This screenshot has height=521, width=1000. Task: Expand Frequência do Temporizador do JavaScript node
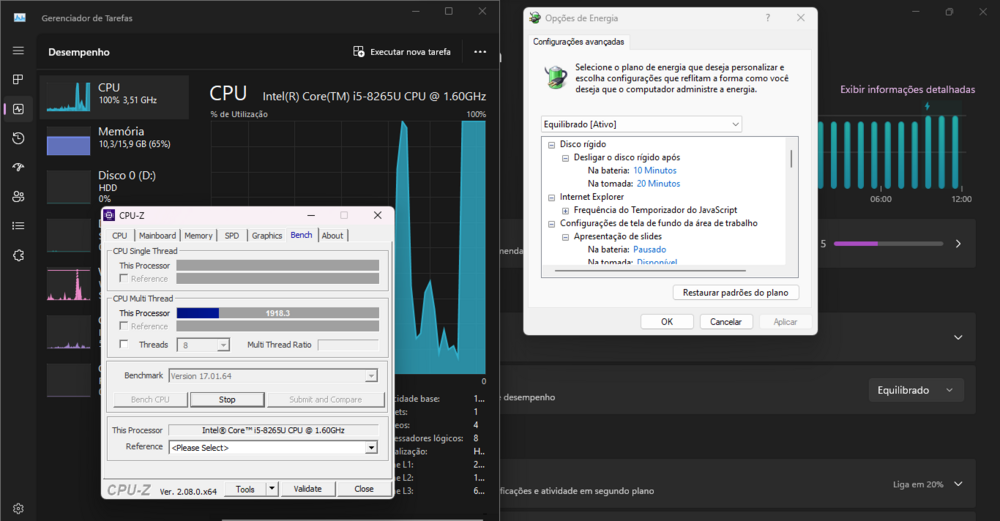(x=565, y=210)
